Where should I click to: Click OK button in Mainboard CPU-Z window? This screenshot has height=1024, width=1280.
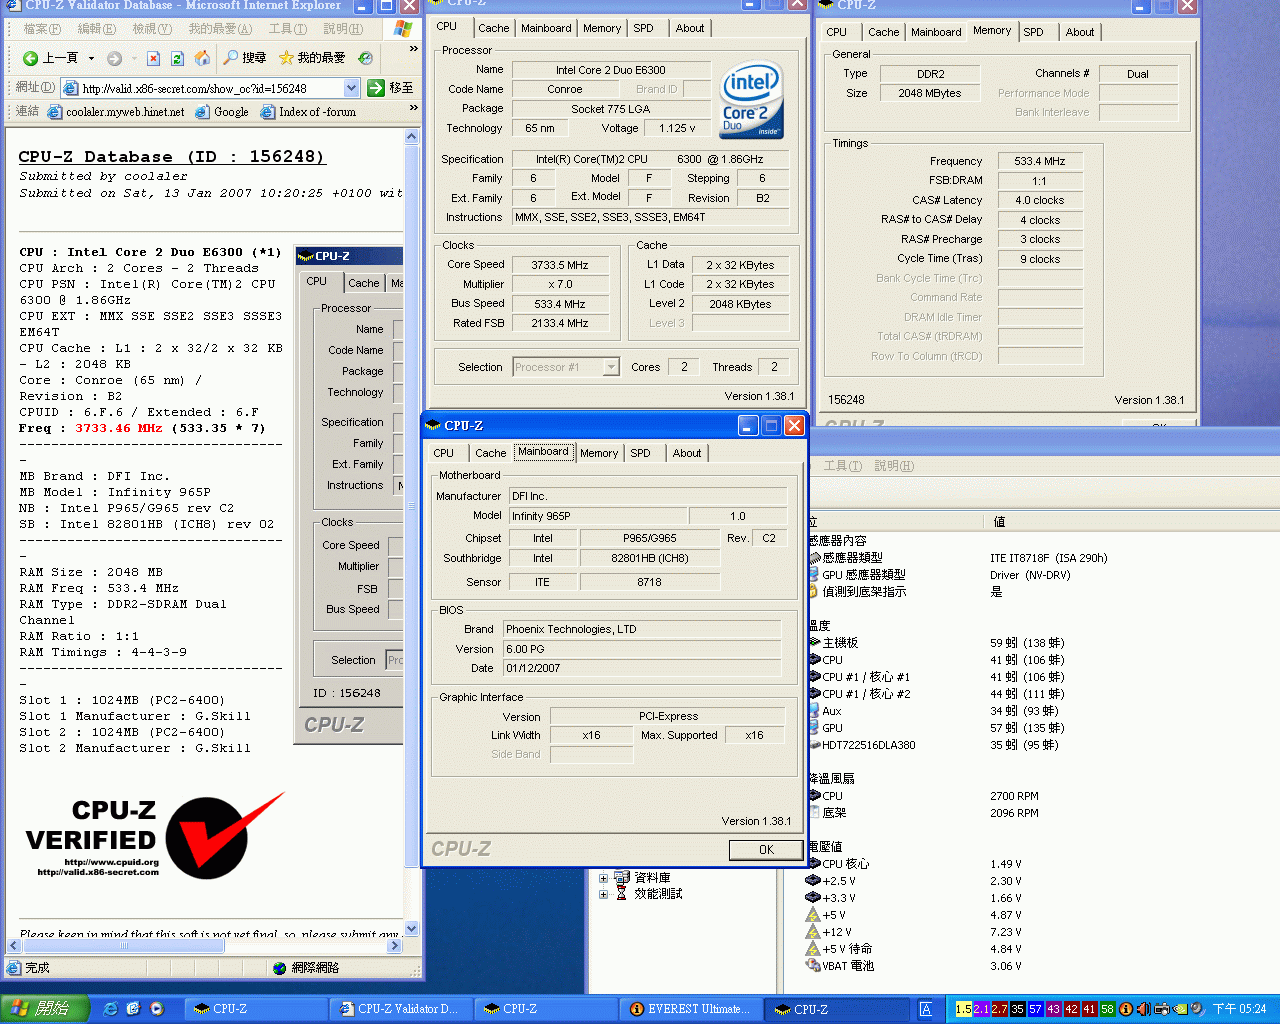[x=766, y=850]
